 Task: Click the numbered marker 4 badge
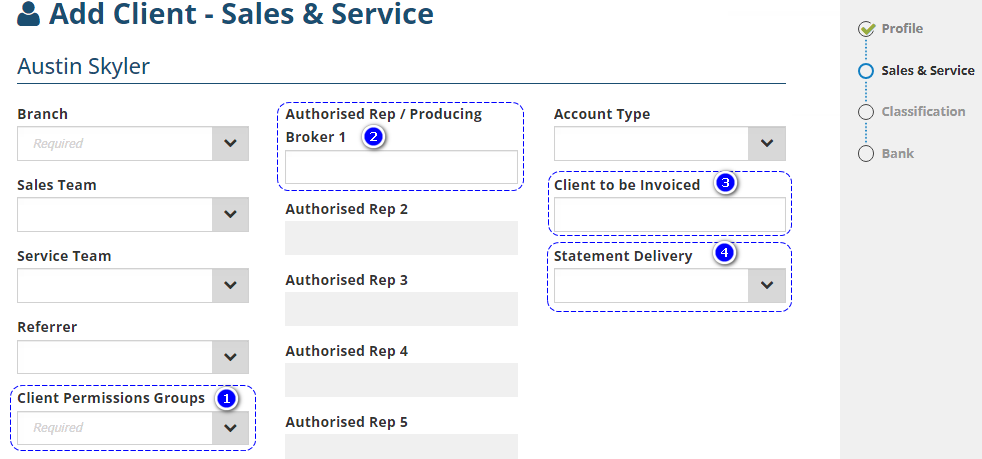[x=725, y=255]
